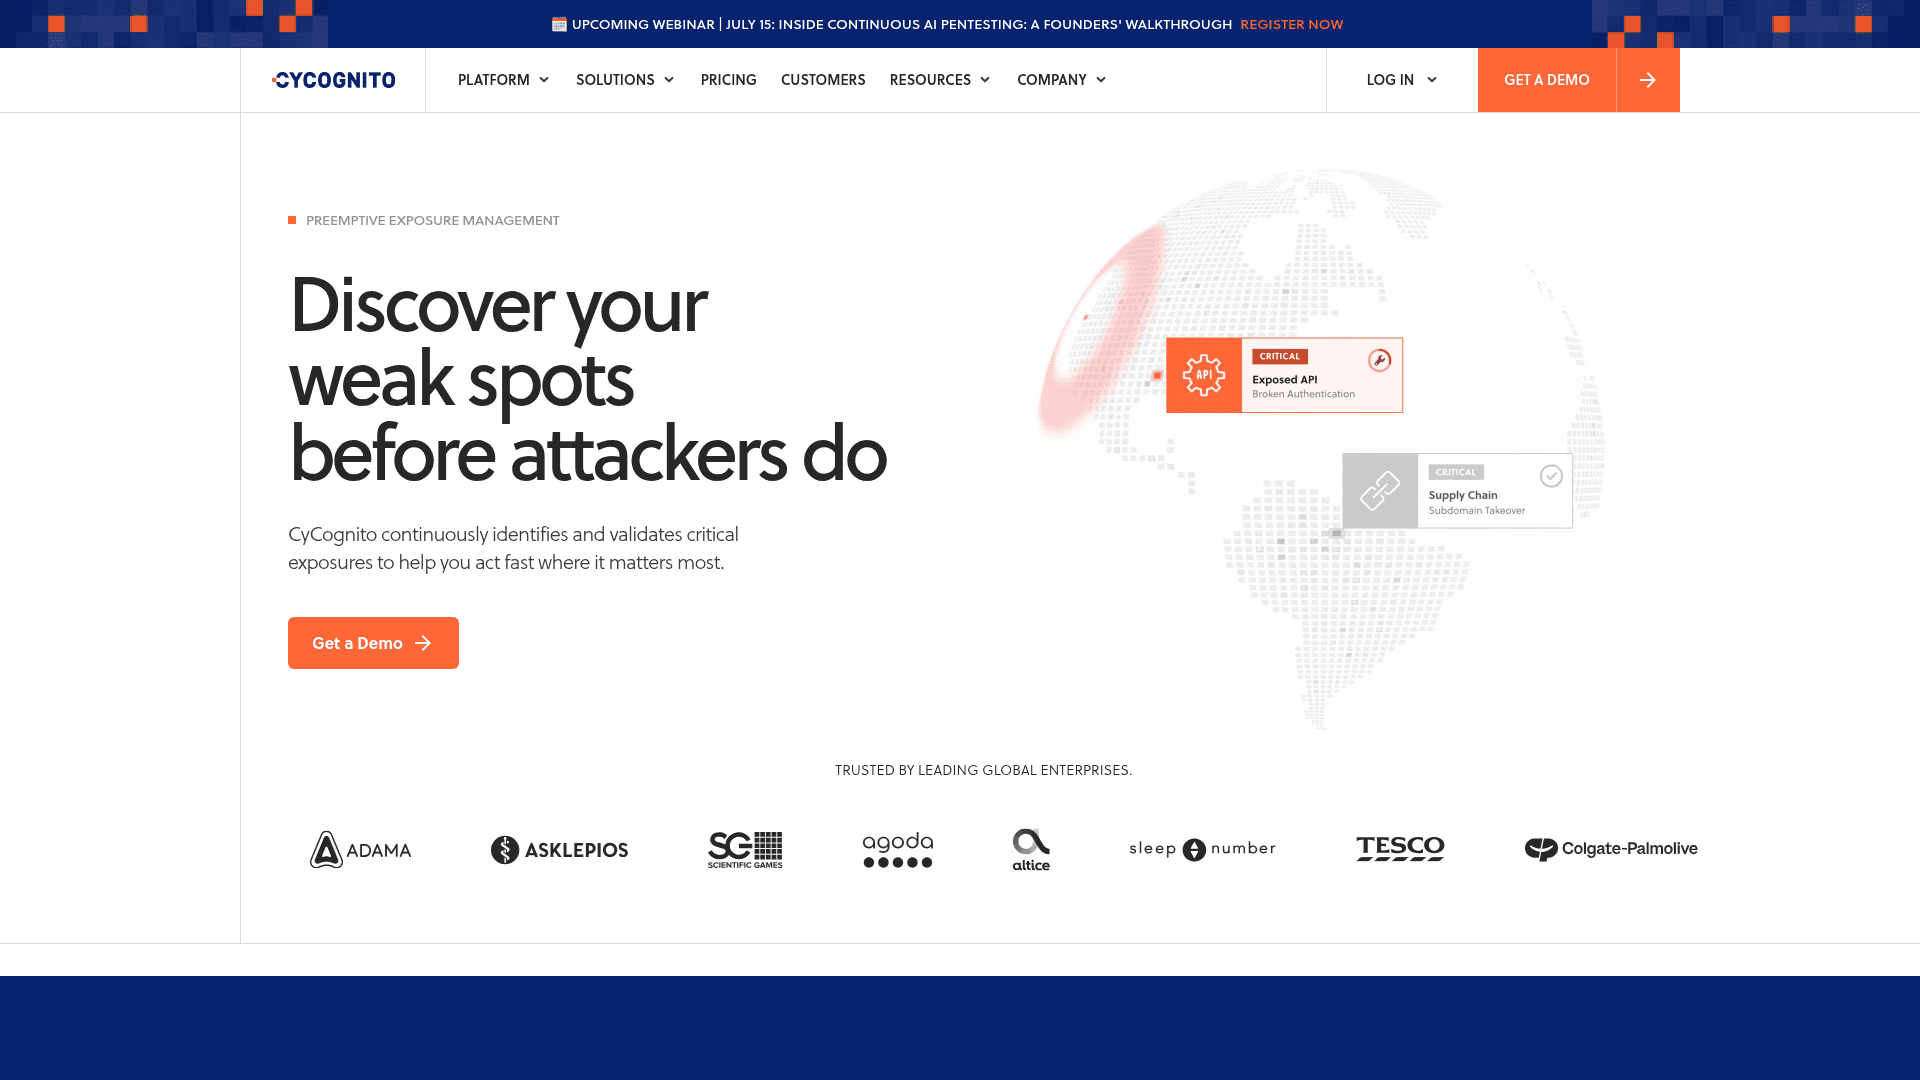Image resolution: width=1920 pixels, height=1080 pixels.
Task: Click the Adama logo
Action: coord(360,850)
